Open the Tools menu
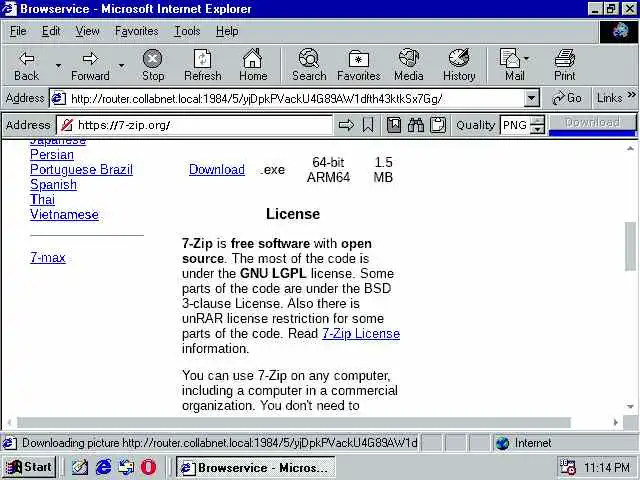Screen dimensions: 640x480 [187, 31]
